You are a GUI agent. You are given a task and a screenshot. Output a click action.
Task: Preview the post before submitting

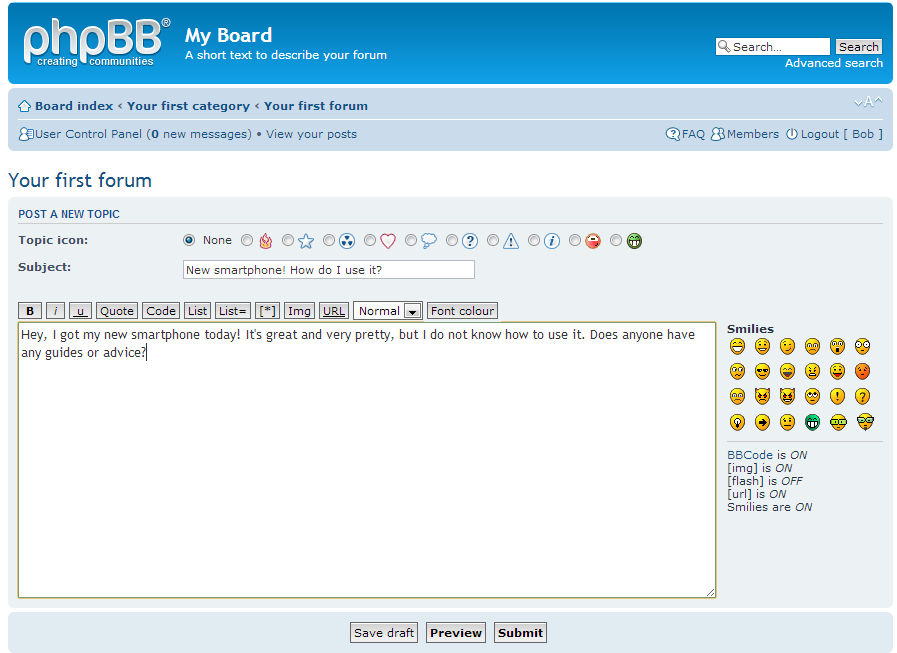click(x=455, y=632)
